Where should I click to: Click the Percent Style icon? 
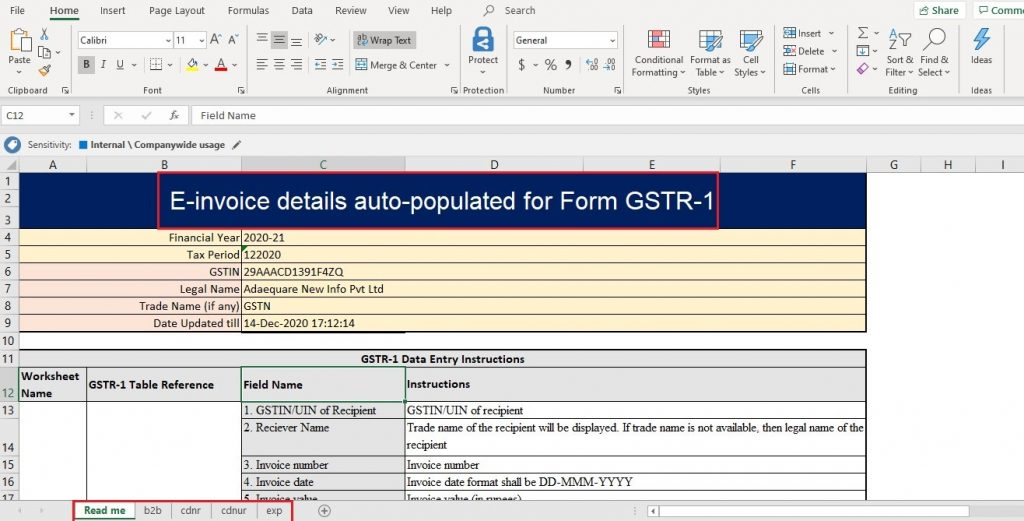click(550, 65)
